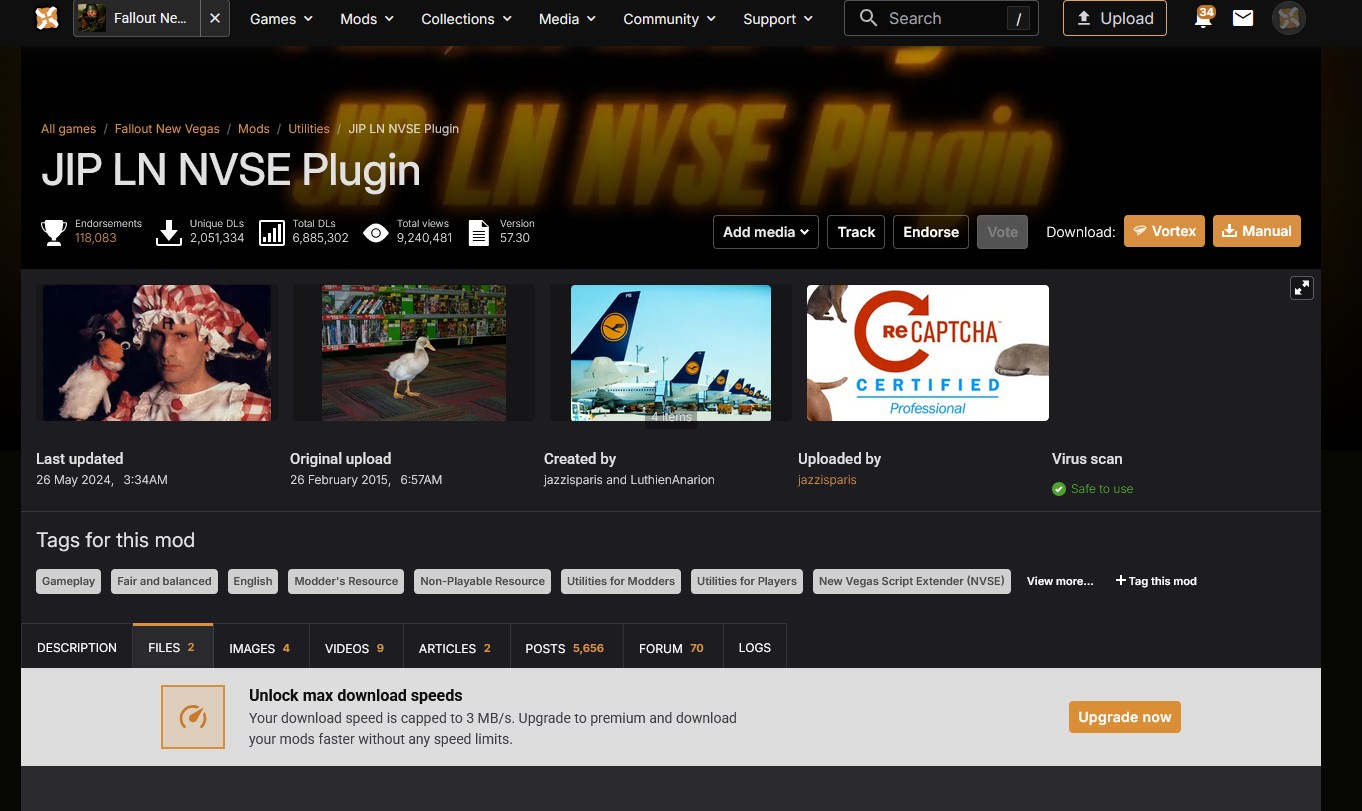The width and height of the screenshot is (1362, 811).
Task: Click the endorsements count 118,083
Action: (96, 238)
